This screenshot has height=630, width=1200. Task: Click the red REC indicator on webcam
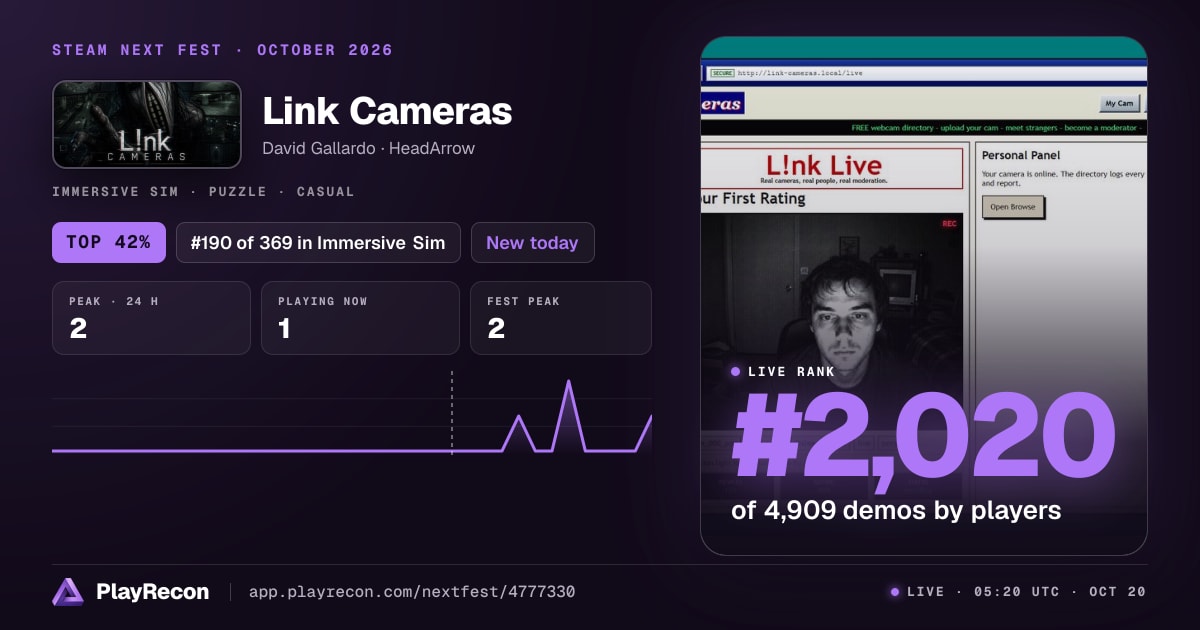point(949,224)
